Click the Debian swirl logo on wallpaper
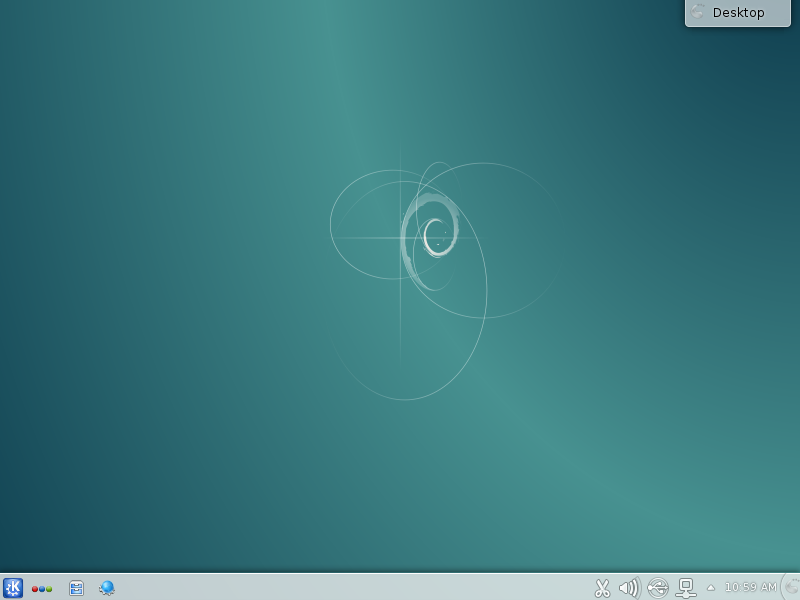The width and height of the screenshot is (800, 600). [x=434, y=238]
